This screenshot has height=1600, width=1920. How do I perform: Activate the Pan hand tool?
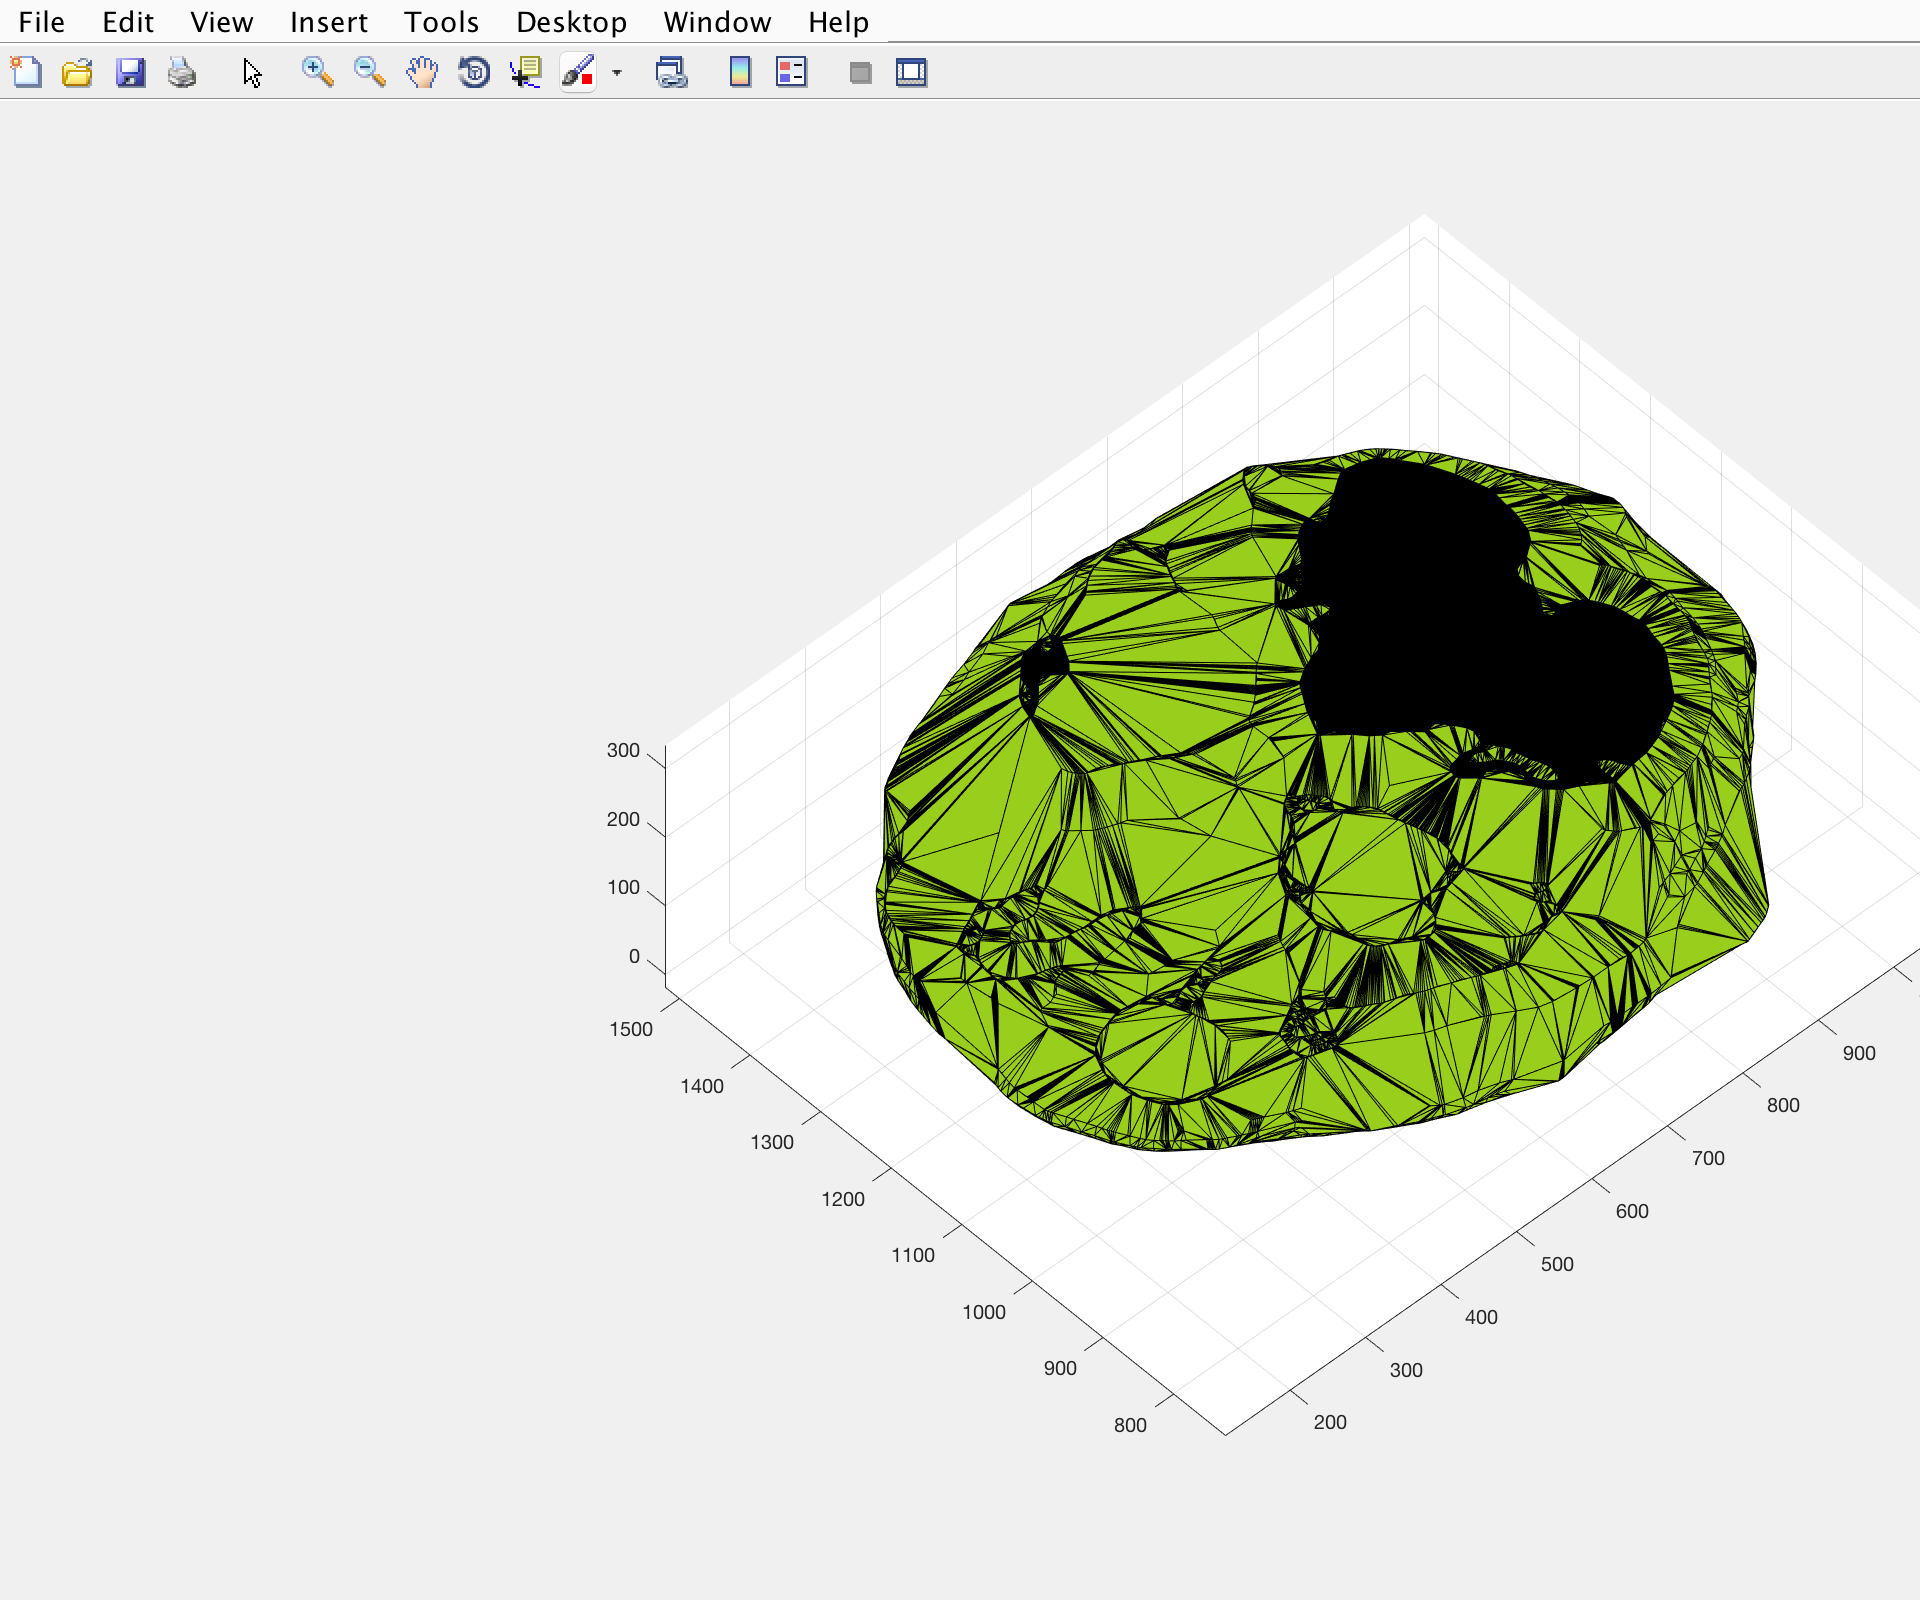point(422,72)
